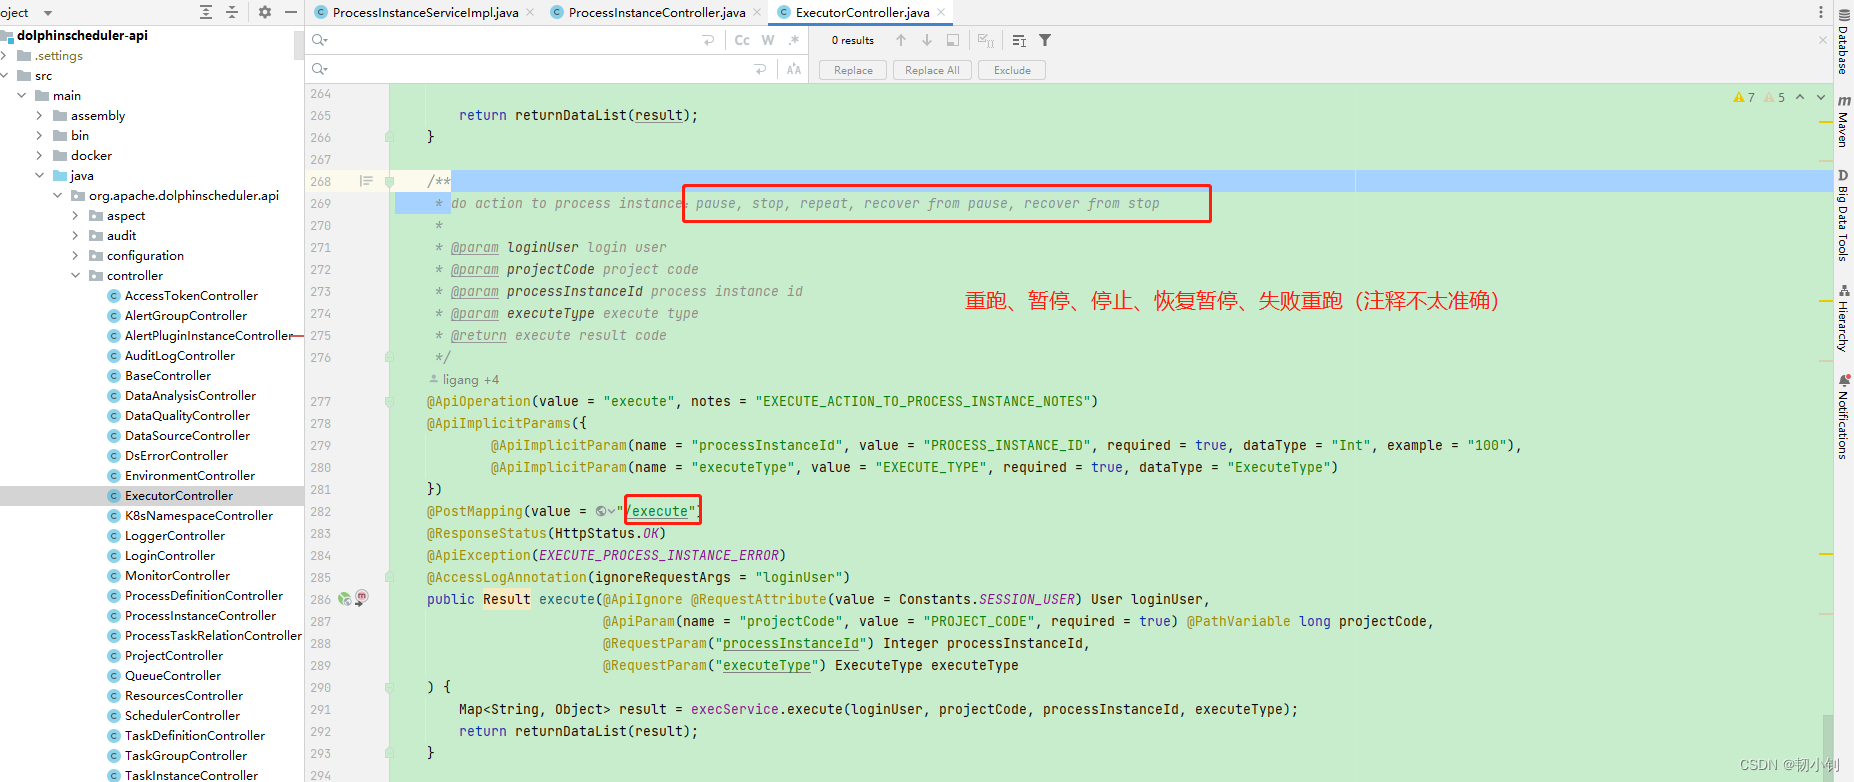Toggle Regex search option
This screenshot has height=782, width=1854.
(794, 40)
